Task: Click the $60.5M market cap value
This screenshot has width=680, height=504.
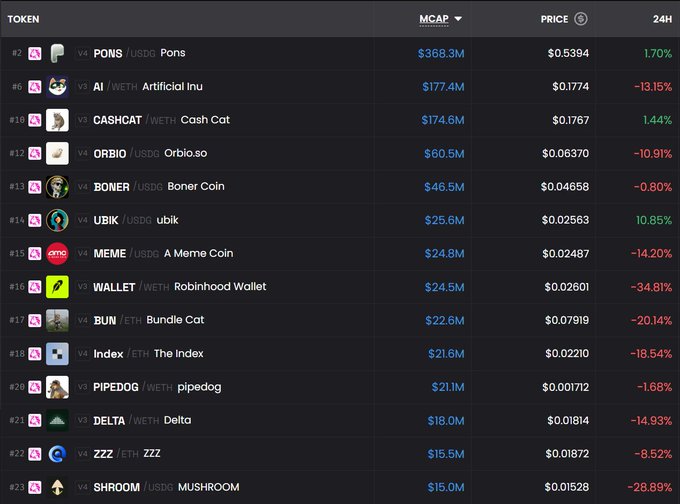Action: click(444, 154)
